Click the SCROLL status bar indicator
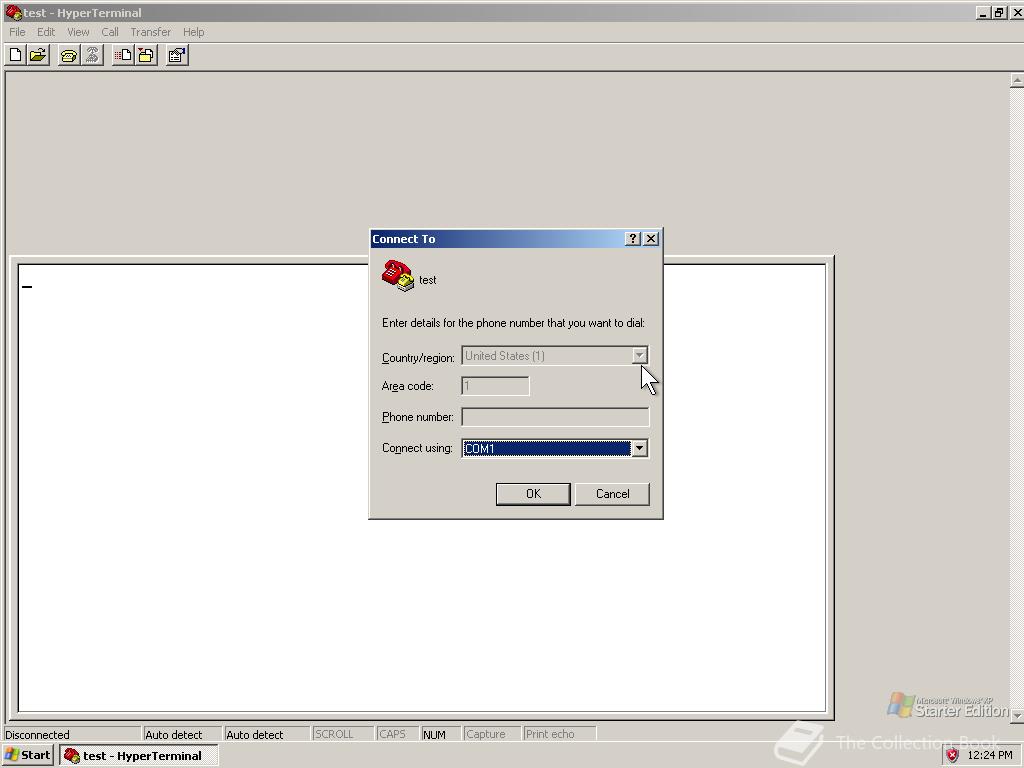This screenshot has width=1024, height=768. tap(343, 735)
